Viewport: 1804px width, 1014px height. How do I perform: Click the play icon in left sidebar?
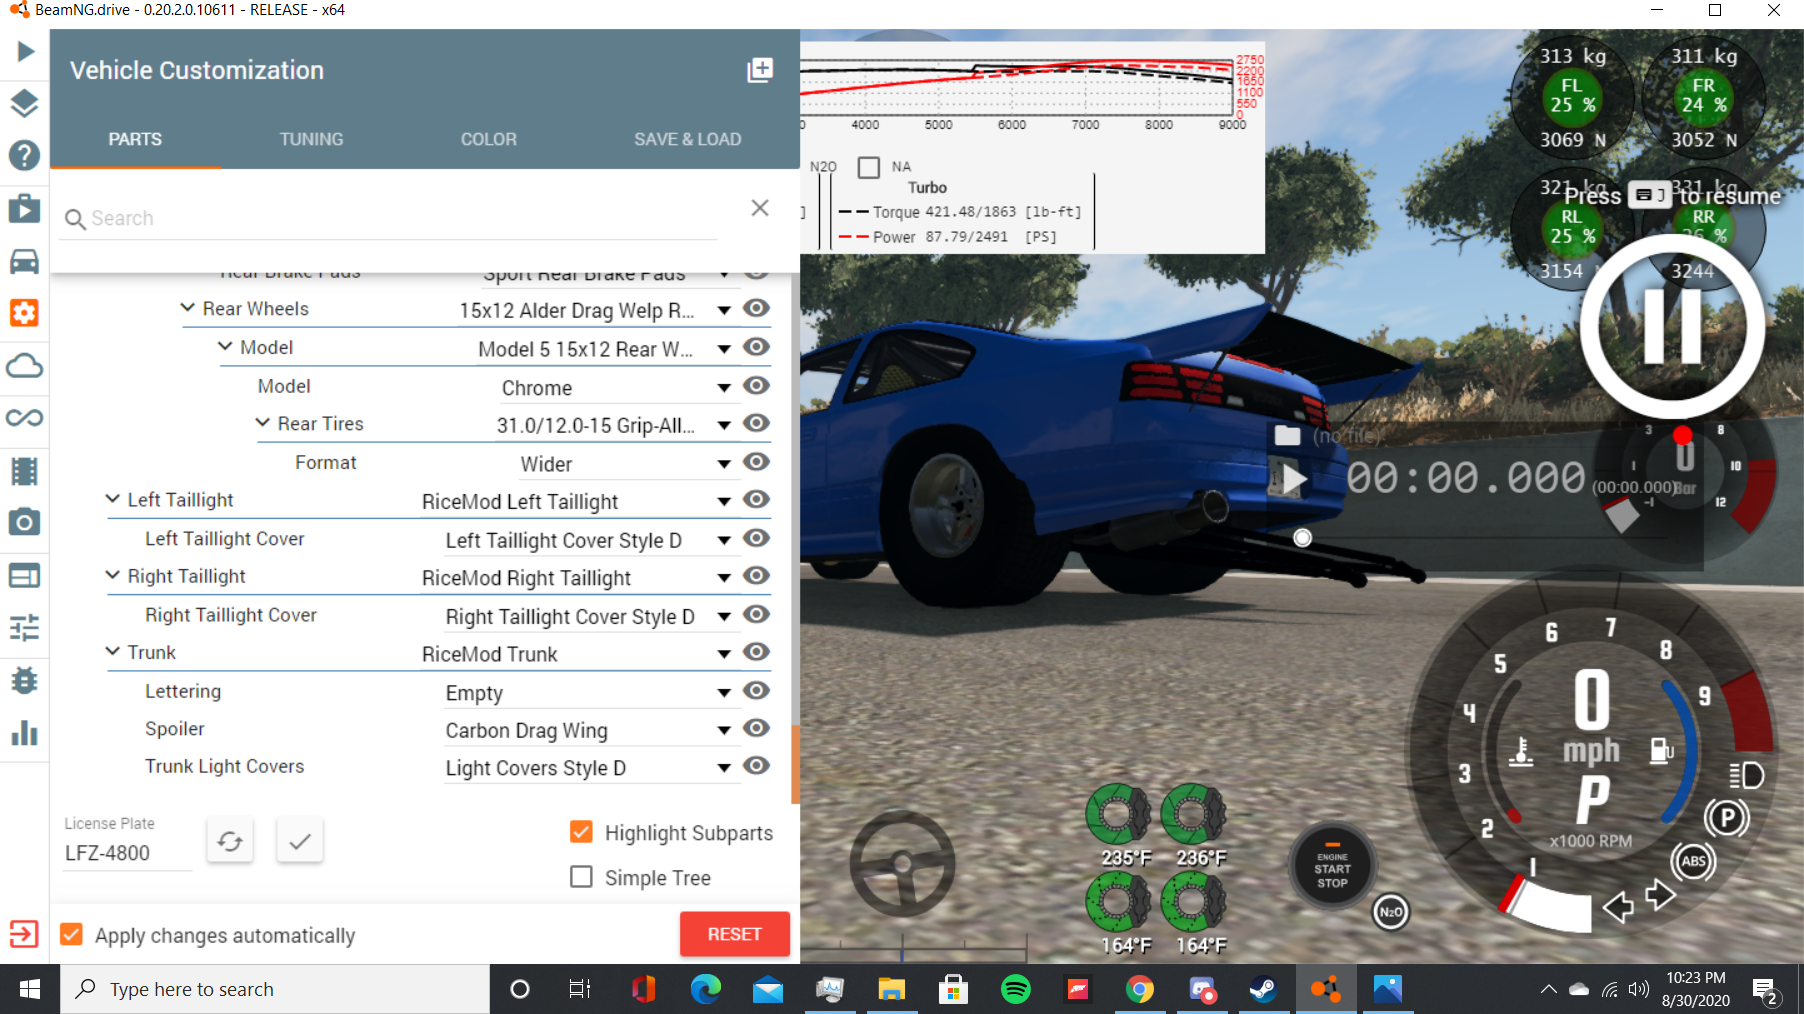pos(25,51)
